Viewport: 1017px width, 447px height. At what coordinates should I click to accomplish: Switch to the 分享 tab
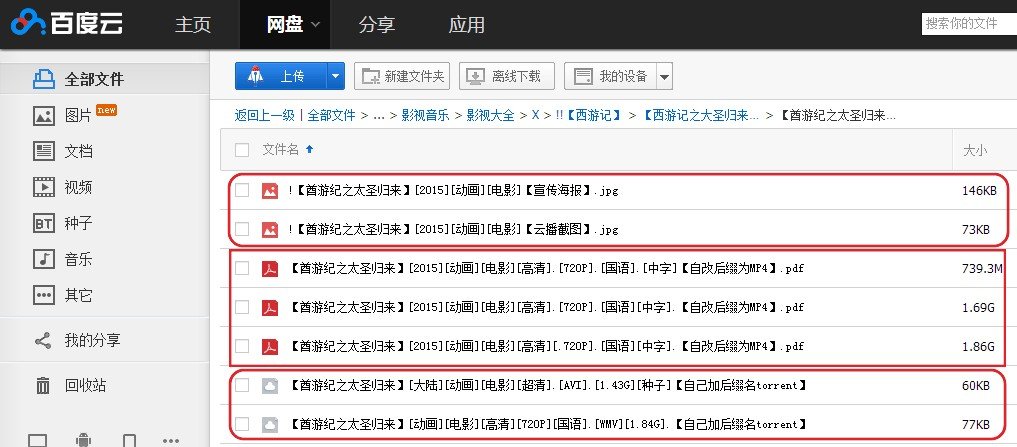377,25
